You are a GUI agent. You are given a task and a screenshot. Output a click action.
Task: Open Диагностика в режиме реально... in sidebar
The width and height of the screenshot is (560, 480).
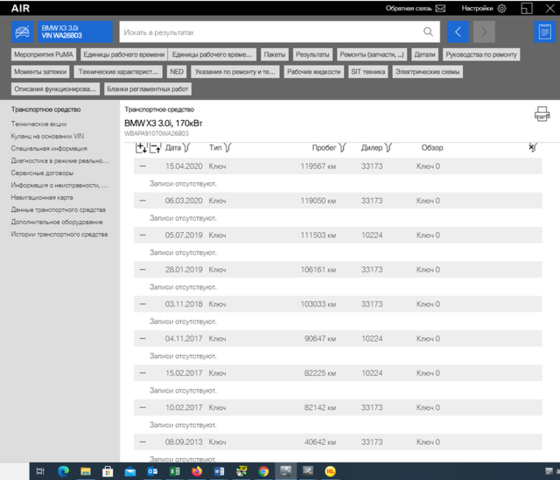(60, 161)
